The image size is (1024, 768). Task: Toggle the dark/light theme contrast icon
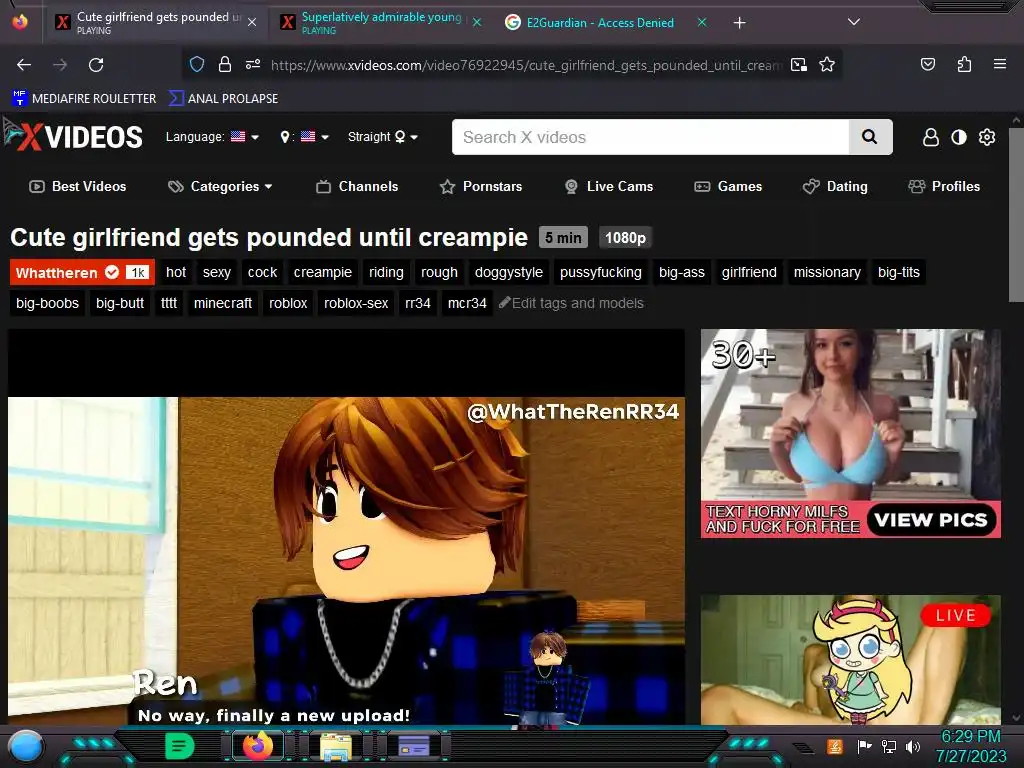tap(959, 137)
